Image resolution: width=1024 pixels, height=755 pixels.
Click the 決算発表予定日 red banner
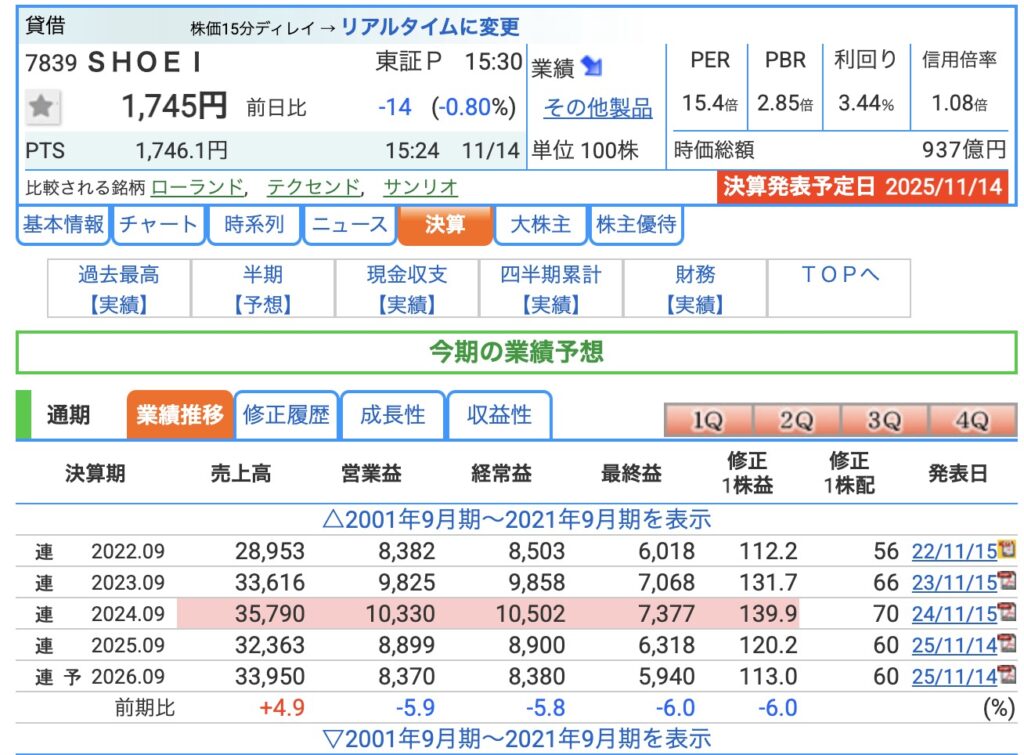coord(862,187)
